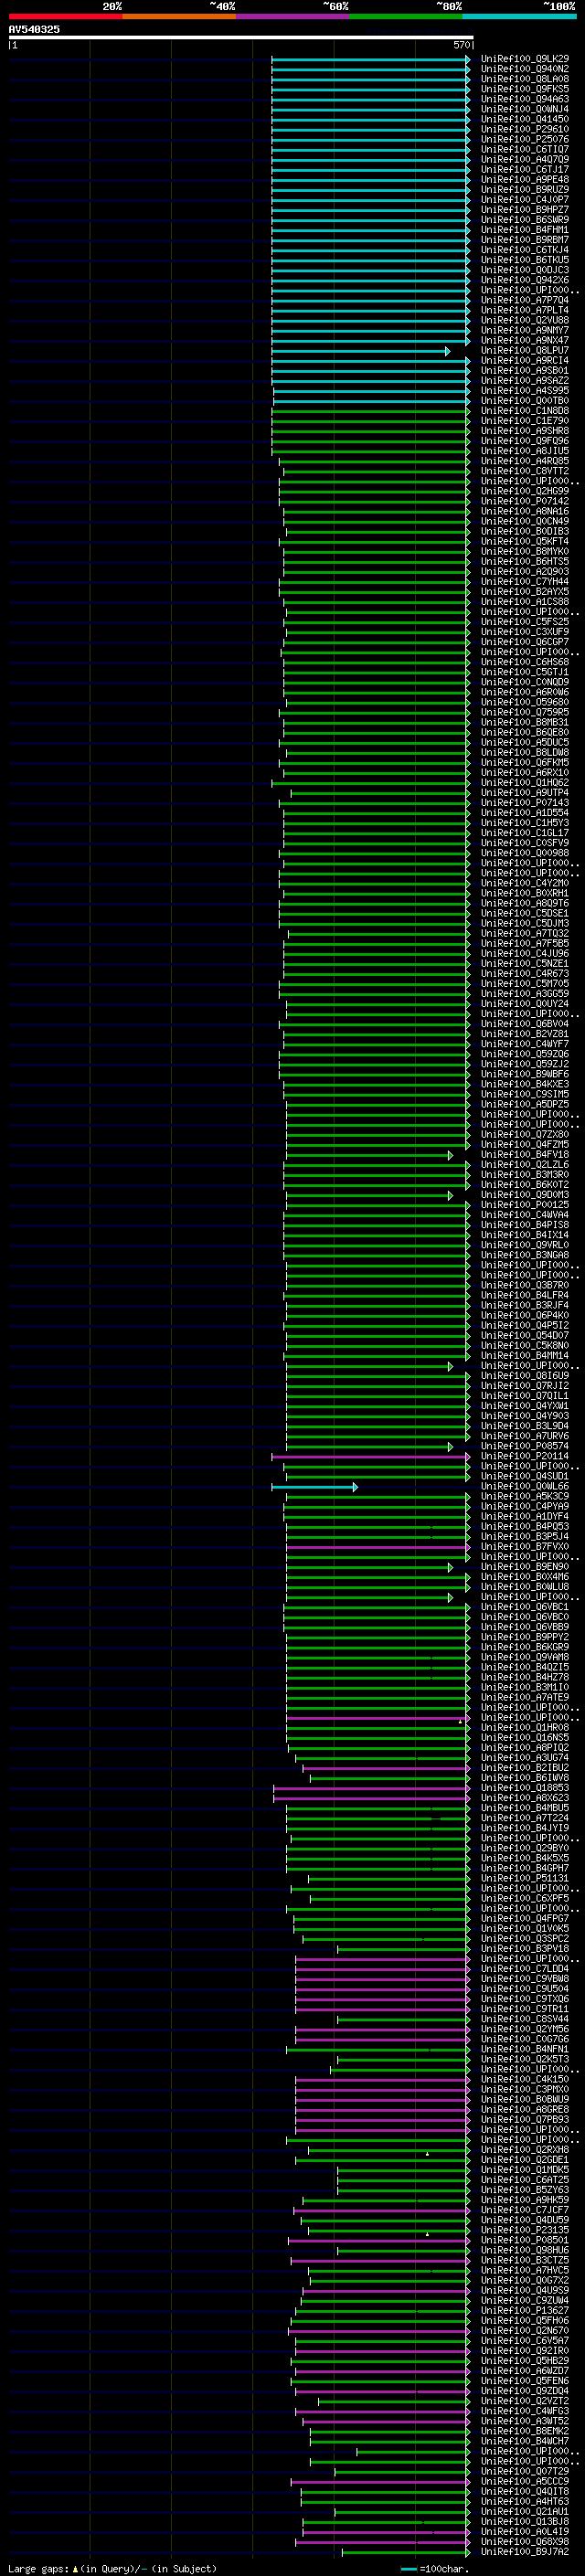585x2576 pixels.
Task: Select the UniRef100_A9NX47 label
Action: [524, 340]
